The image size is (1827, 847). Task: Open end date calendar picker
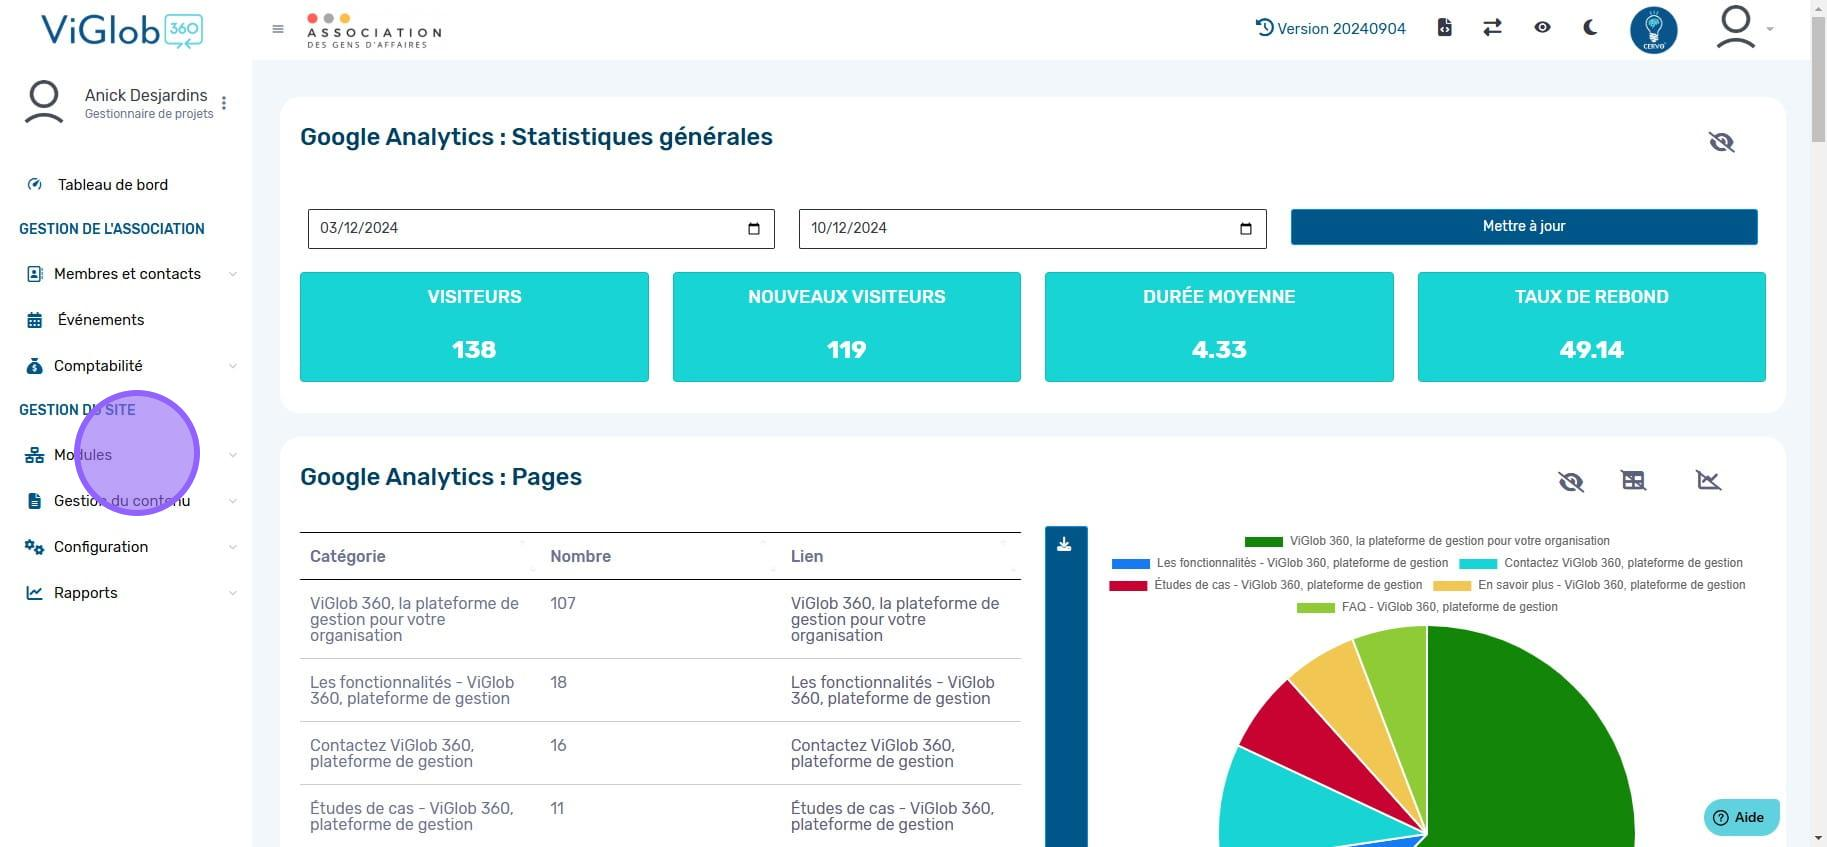[x=1246, y=229]
